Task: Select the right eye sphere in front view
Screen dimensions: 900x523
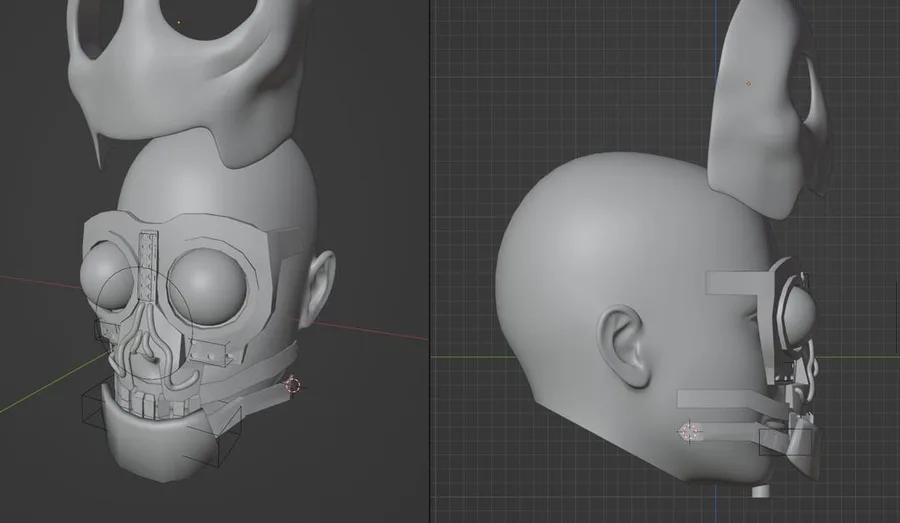Action: pyautogui.click(x=207, y=285)
